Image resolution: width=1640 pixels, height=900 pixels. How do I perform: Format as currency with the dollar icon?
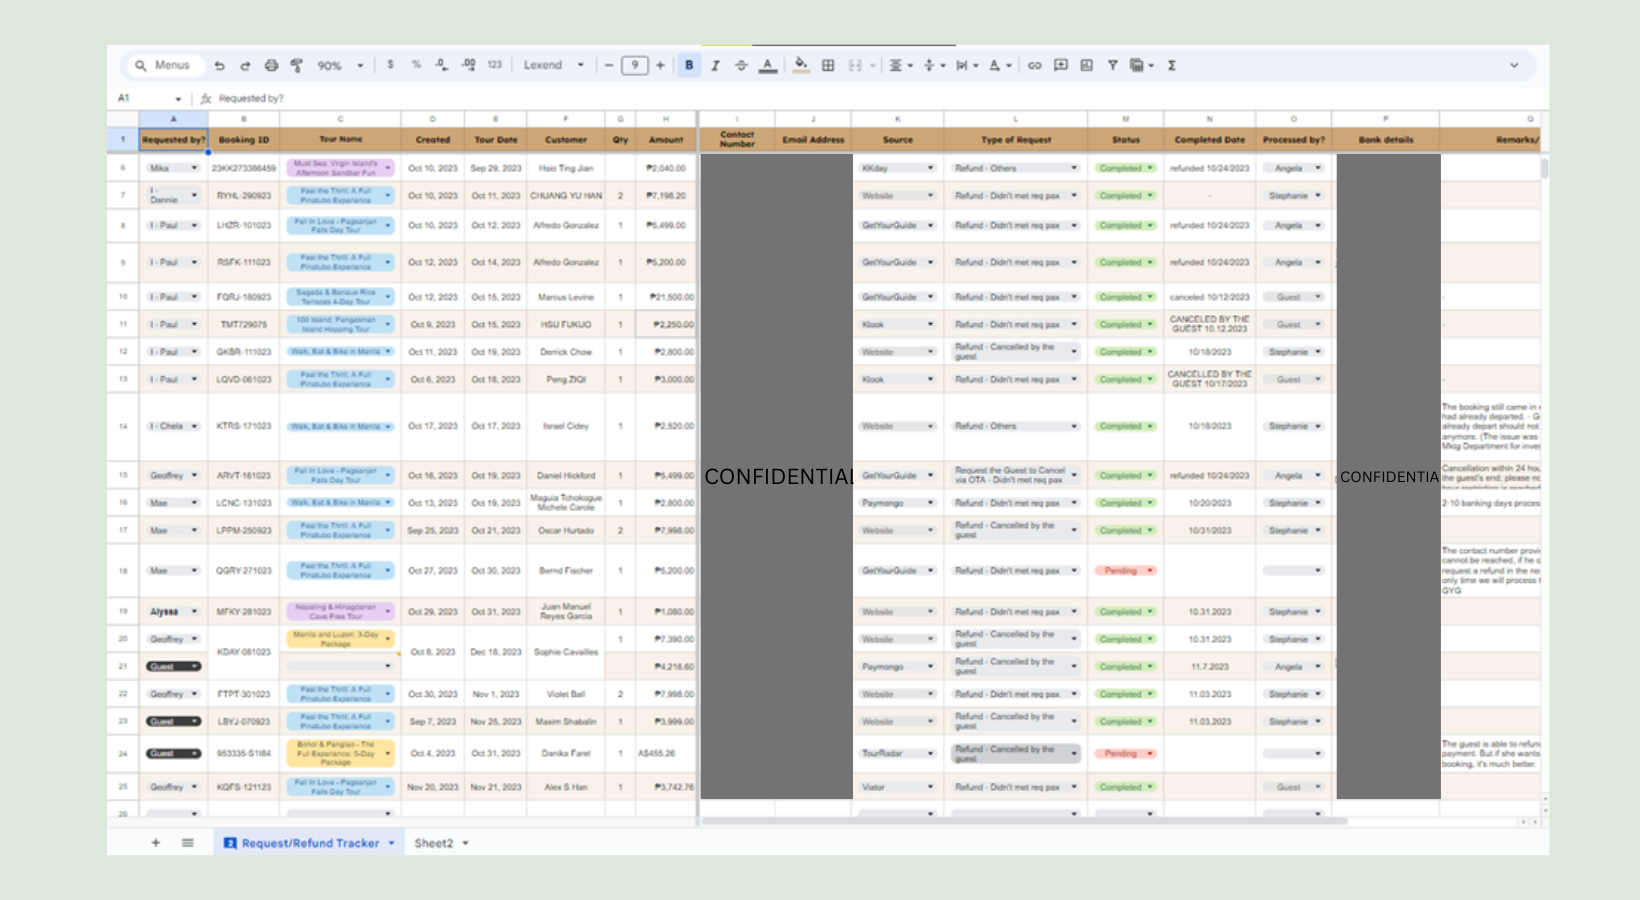390,65
